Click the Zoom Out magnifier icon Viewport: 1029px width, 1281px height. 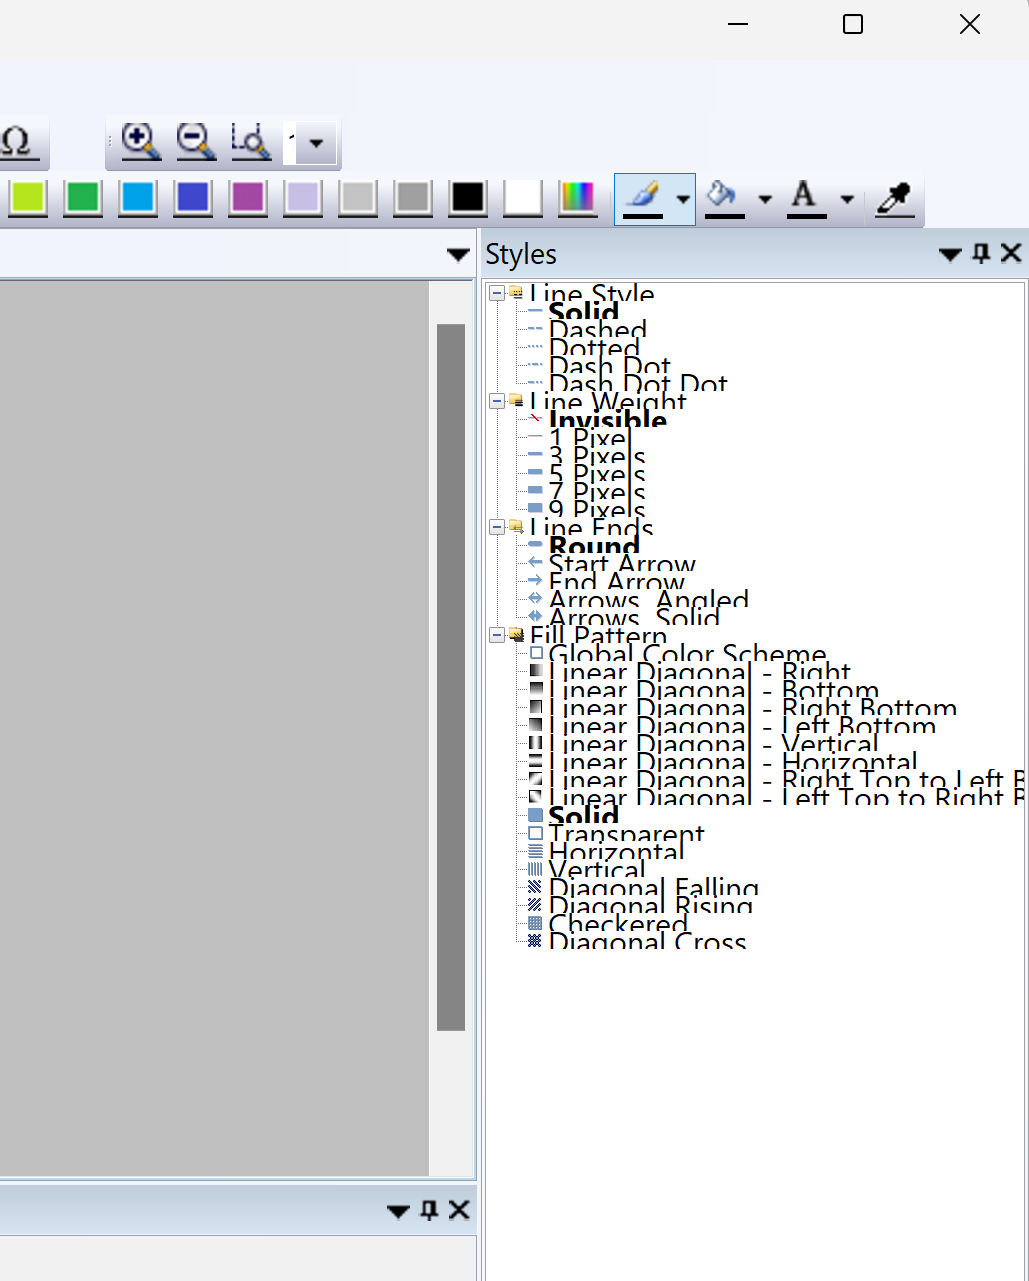tap(195, 141)
